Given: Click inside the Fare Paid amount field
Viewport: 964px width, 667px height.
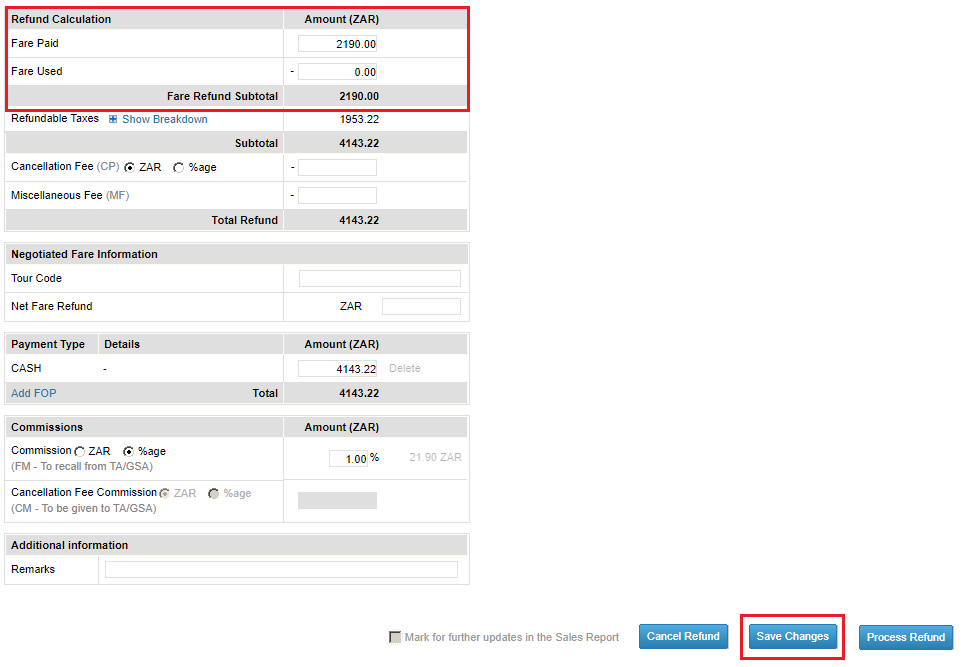Looking at the screenshot, I should pyautogui.click(x=336, y=43).
